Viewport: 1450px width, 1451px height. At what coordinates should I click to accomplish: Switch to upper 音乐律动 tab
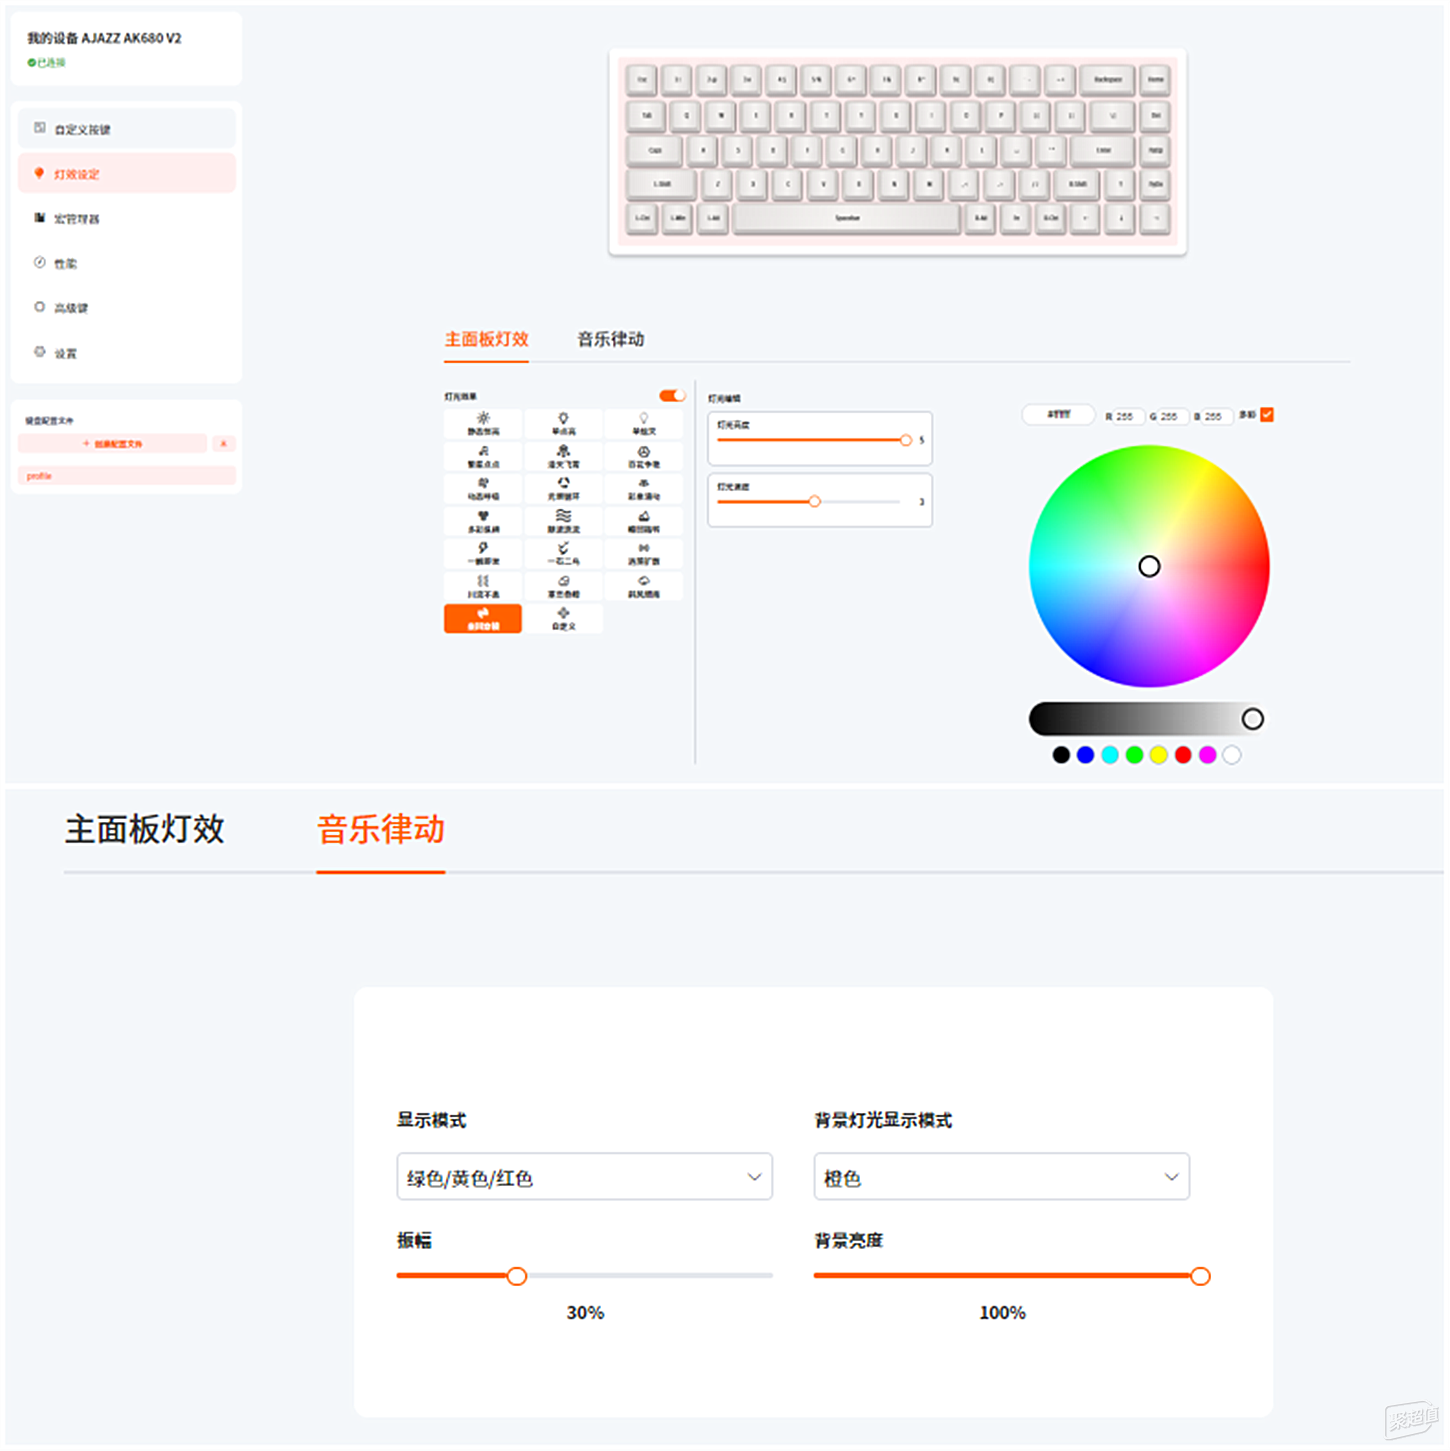point(610,340)
